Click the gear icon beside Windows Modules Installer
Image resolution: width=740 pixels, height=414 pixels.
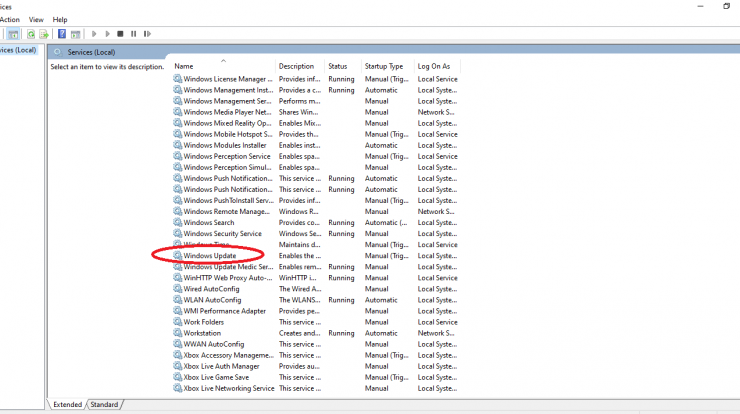tap(177, 145)
